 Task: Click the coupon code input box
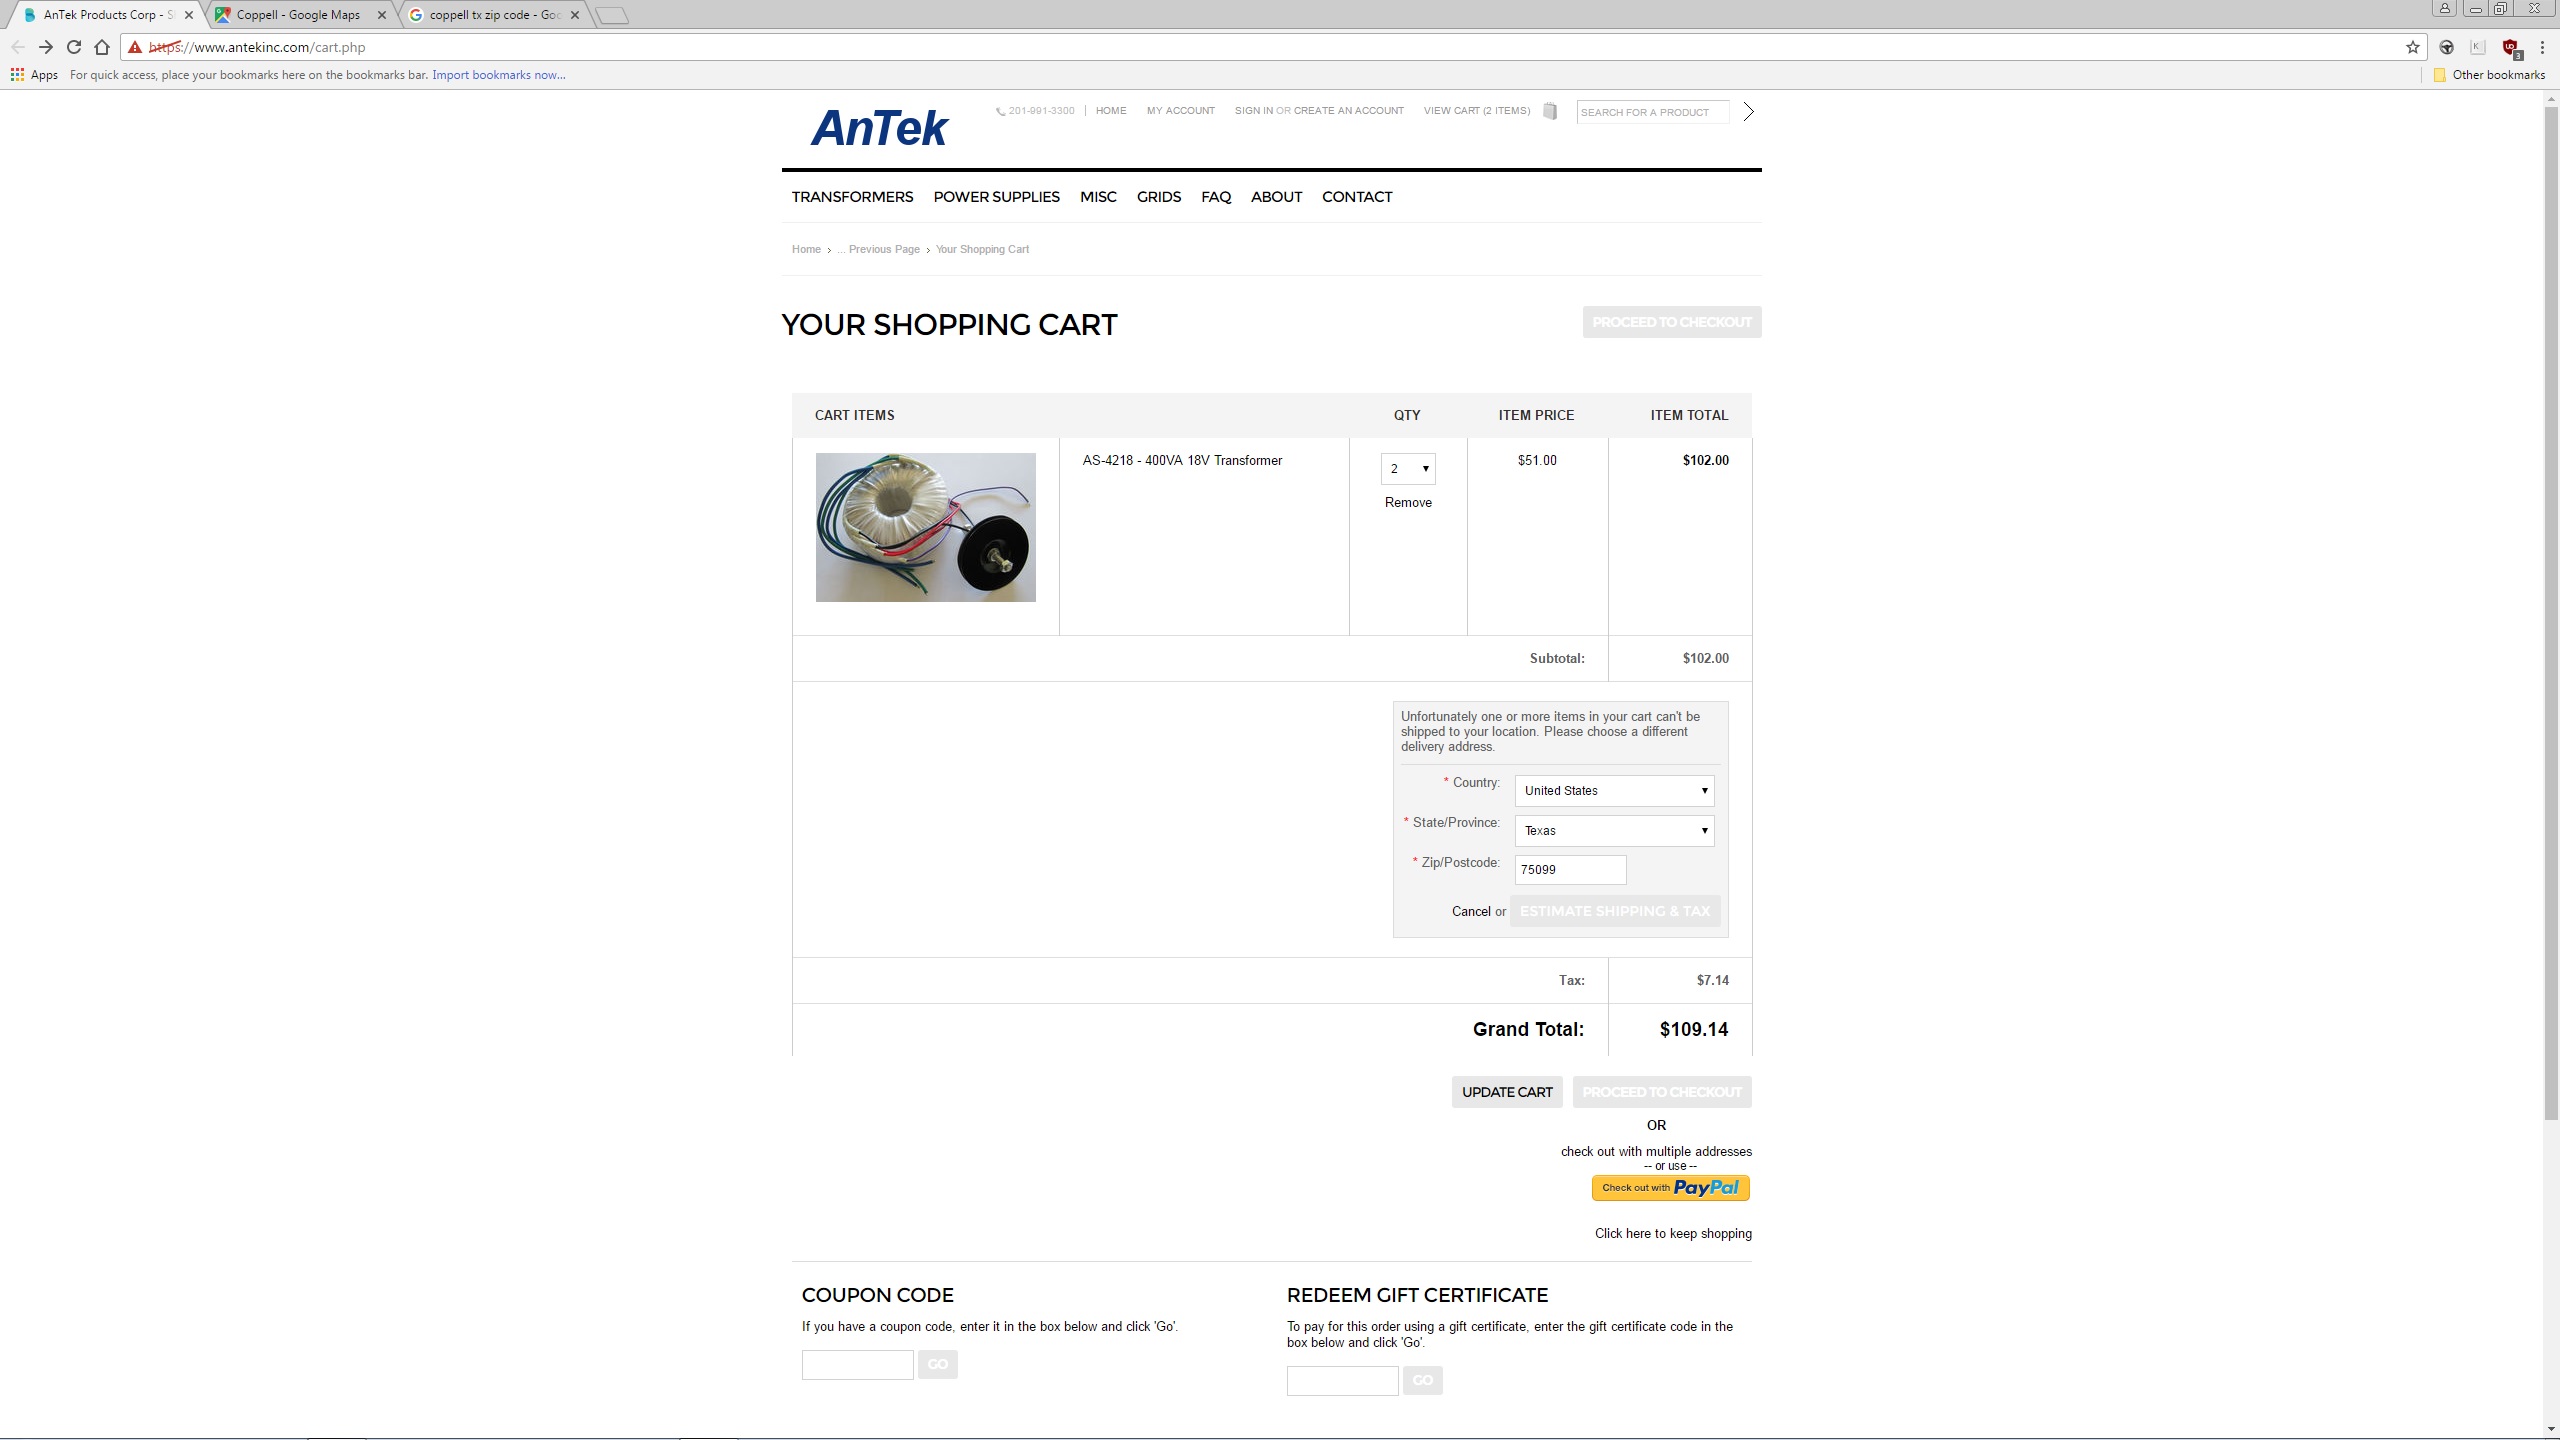pyautogui.click(x=857, y=1364)
